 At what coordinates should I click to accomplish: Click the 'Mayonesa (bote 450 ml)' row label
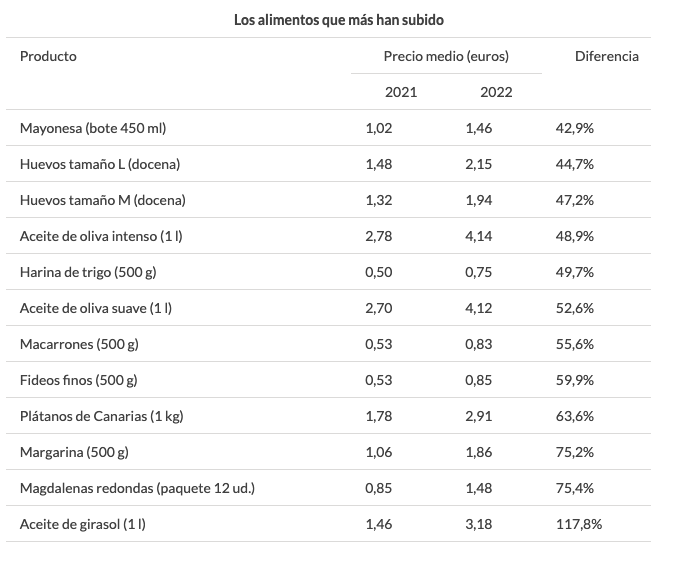93,128
